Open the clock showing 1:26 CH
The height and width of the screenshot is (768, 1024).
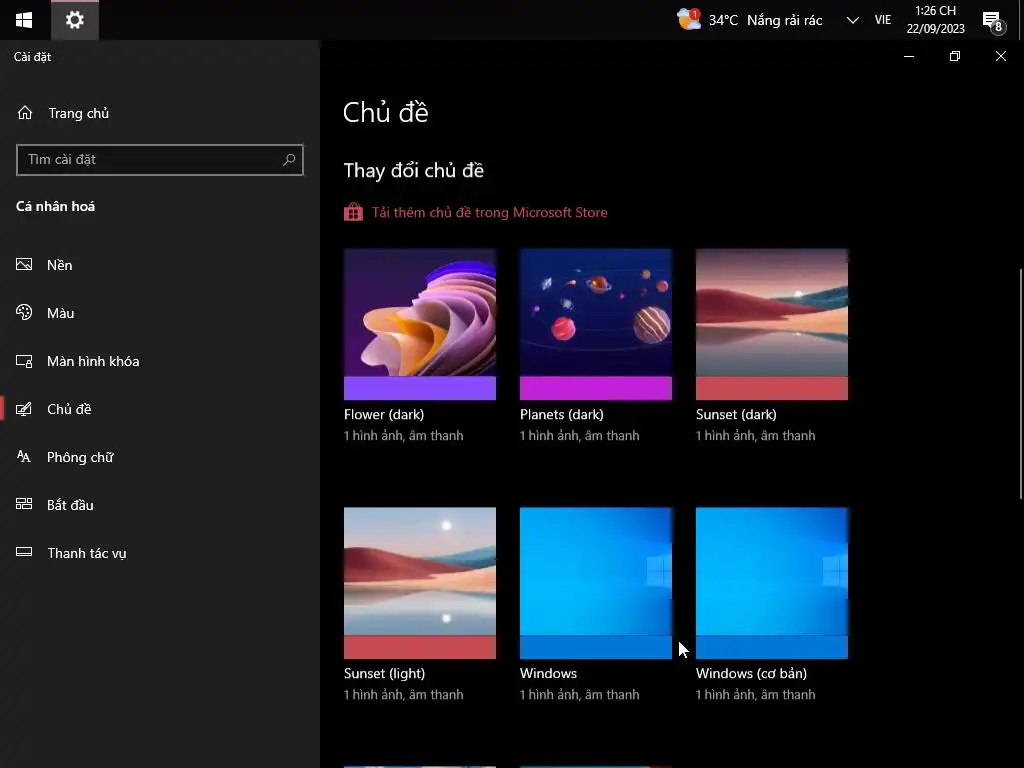click(x=935, y=20)
